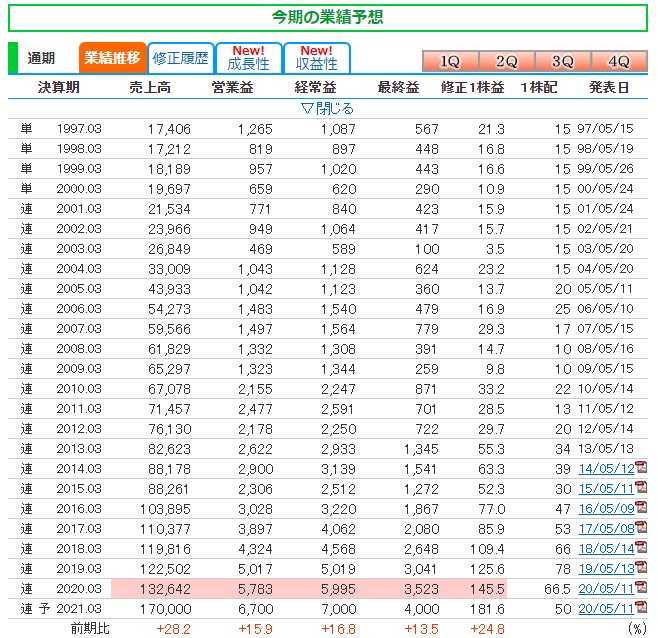The image size is (658, 638).
Task: Open the 14/05/12 announcement date link
Action: tap(606, 468)
